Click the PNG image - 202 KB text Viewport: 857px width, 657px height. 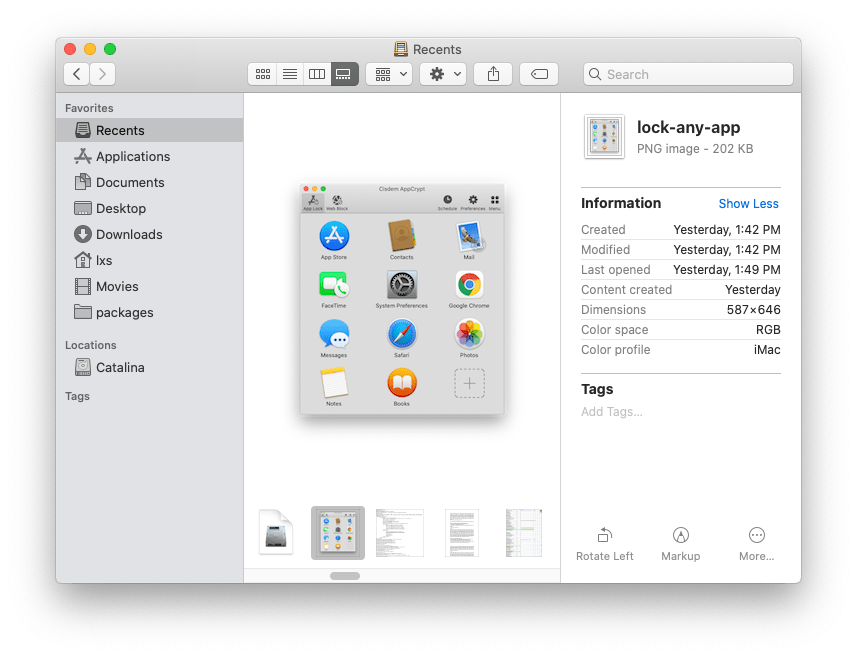pyautogui.click(x=695, y=149)
